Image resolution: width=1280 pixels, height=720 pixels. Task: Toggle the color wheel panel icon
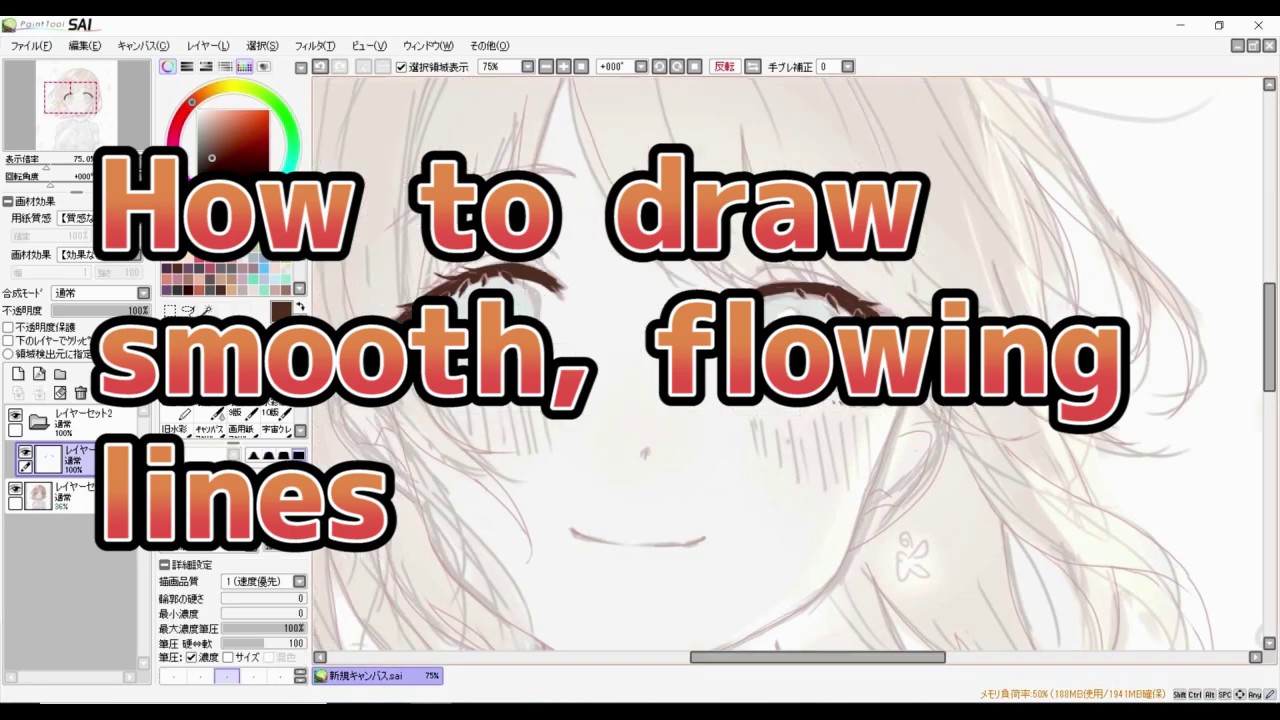pos(168,67)
